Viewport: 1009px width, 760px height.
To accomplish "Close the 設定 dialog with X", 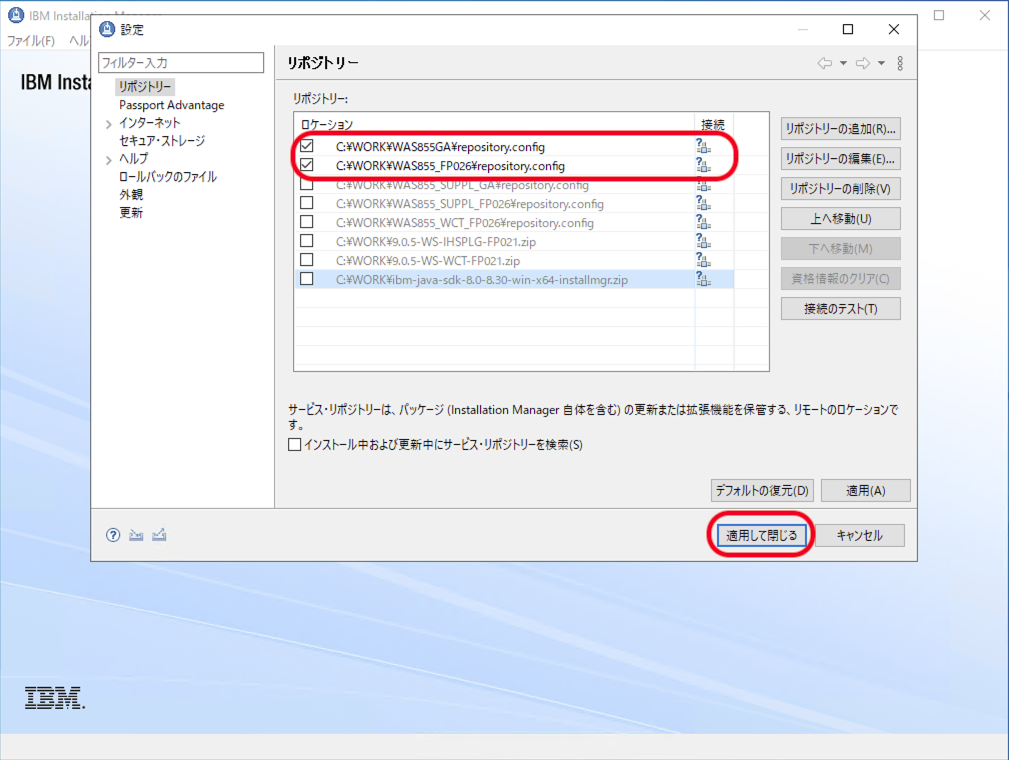I will pyautogui.click(x=894, y=29).
